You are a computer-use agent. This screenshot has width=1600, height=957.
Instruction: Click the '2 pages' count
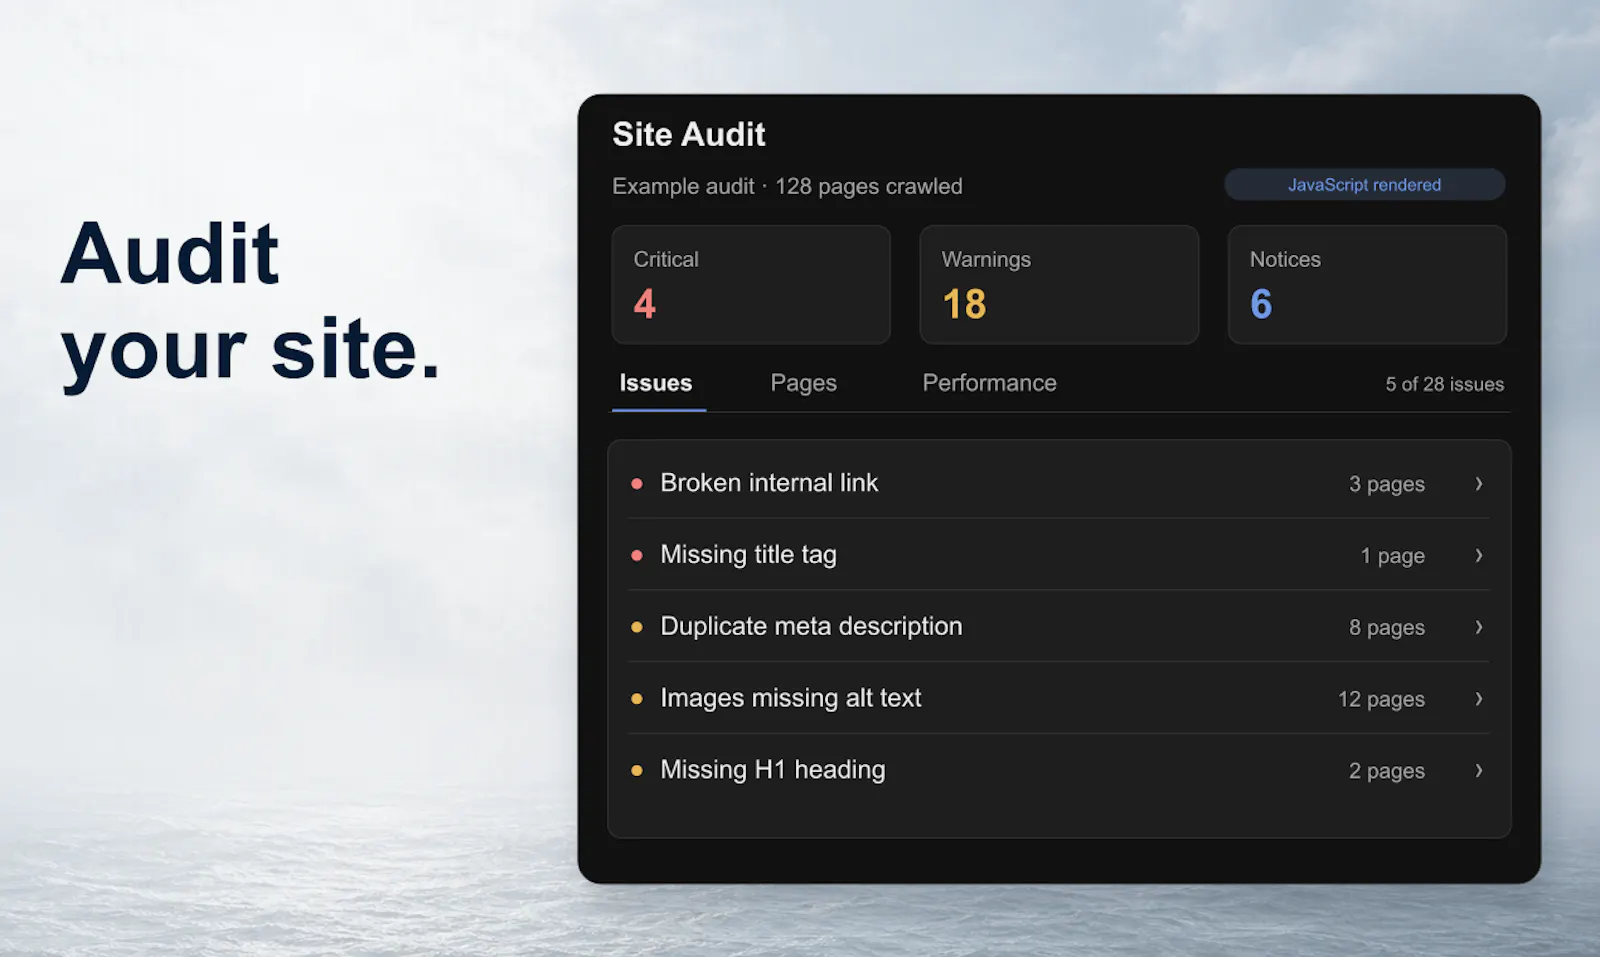coord(1387,772)
